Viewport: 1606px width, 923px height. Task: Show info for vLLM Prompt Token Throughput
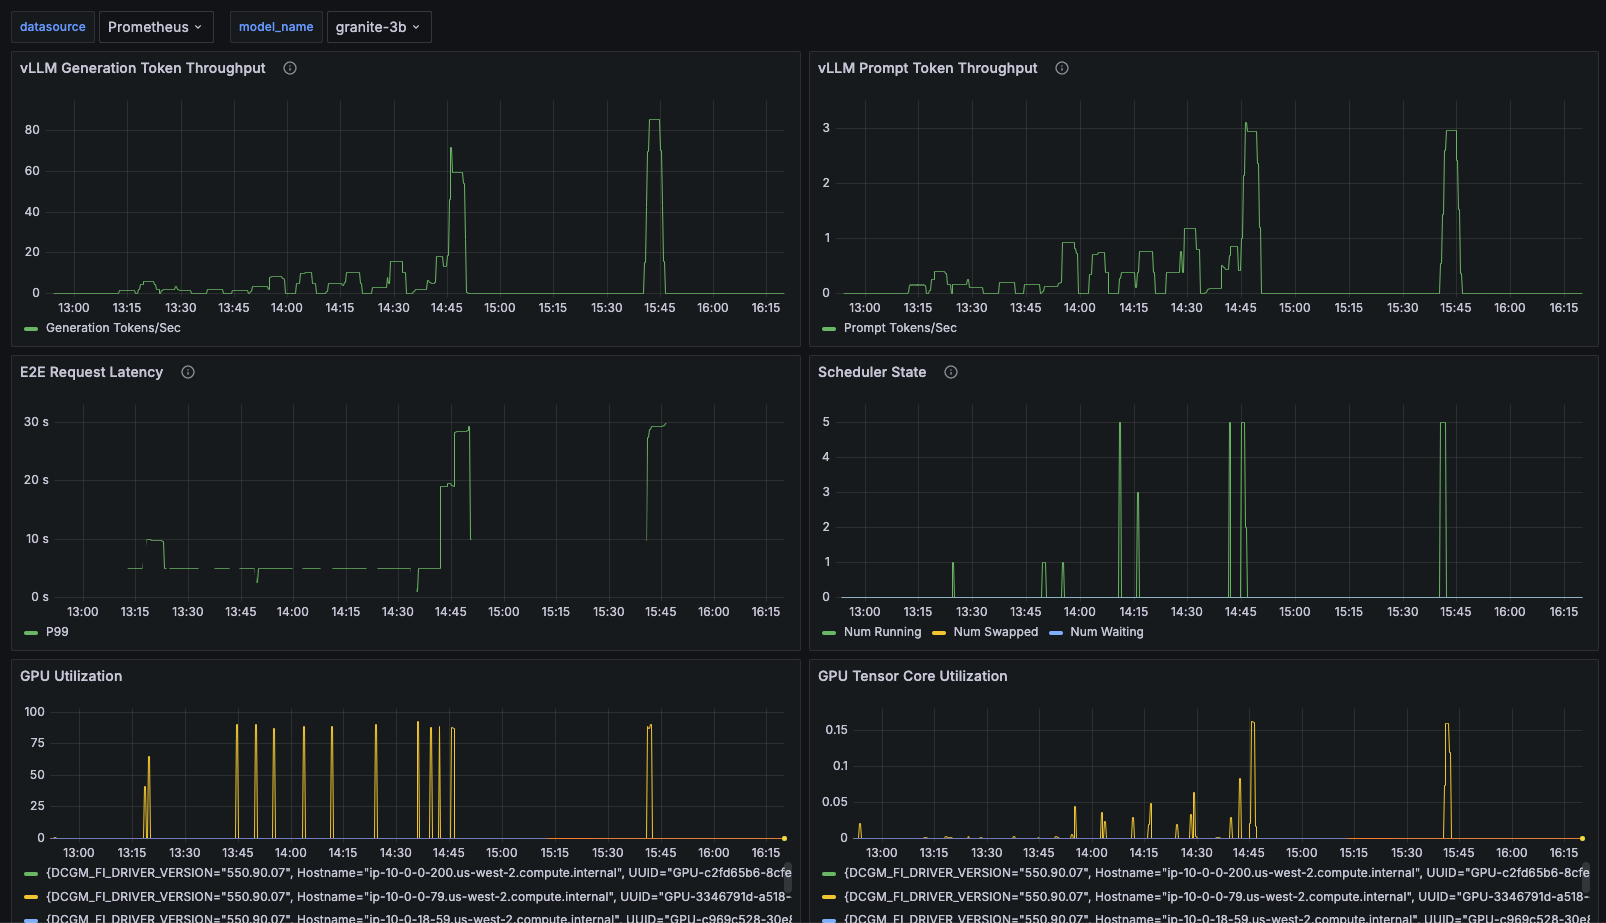pos(1062,68)
